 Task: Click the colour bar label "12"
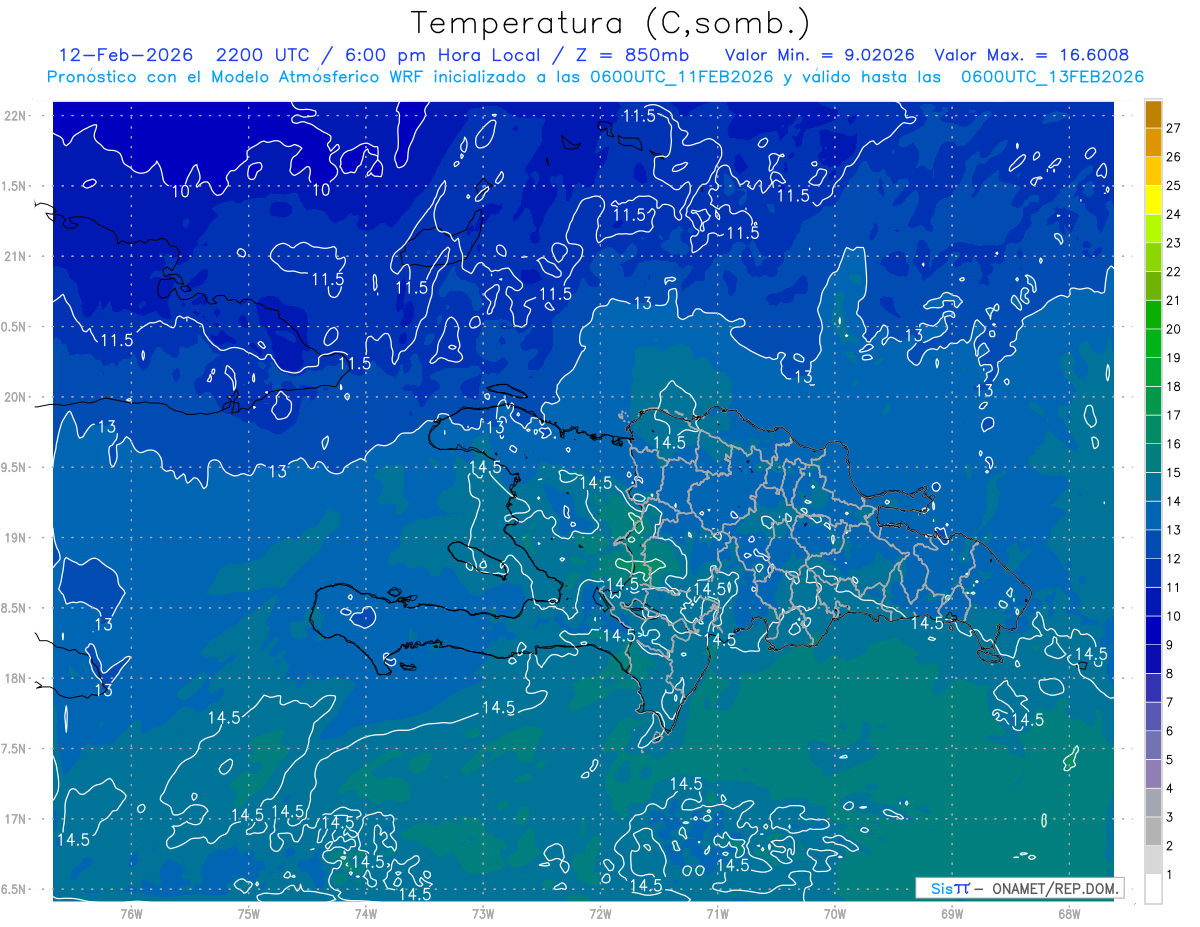(1173, 558)
